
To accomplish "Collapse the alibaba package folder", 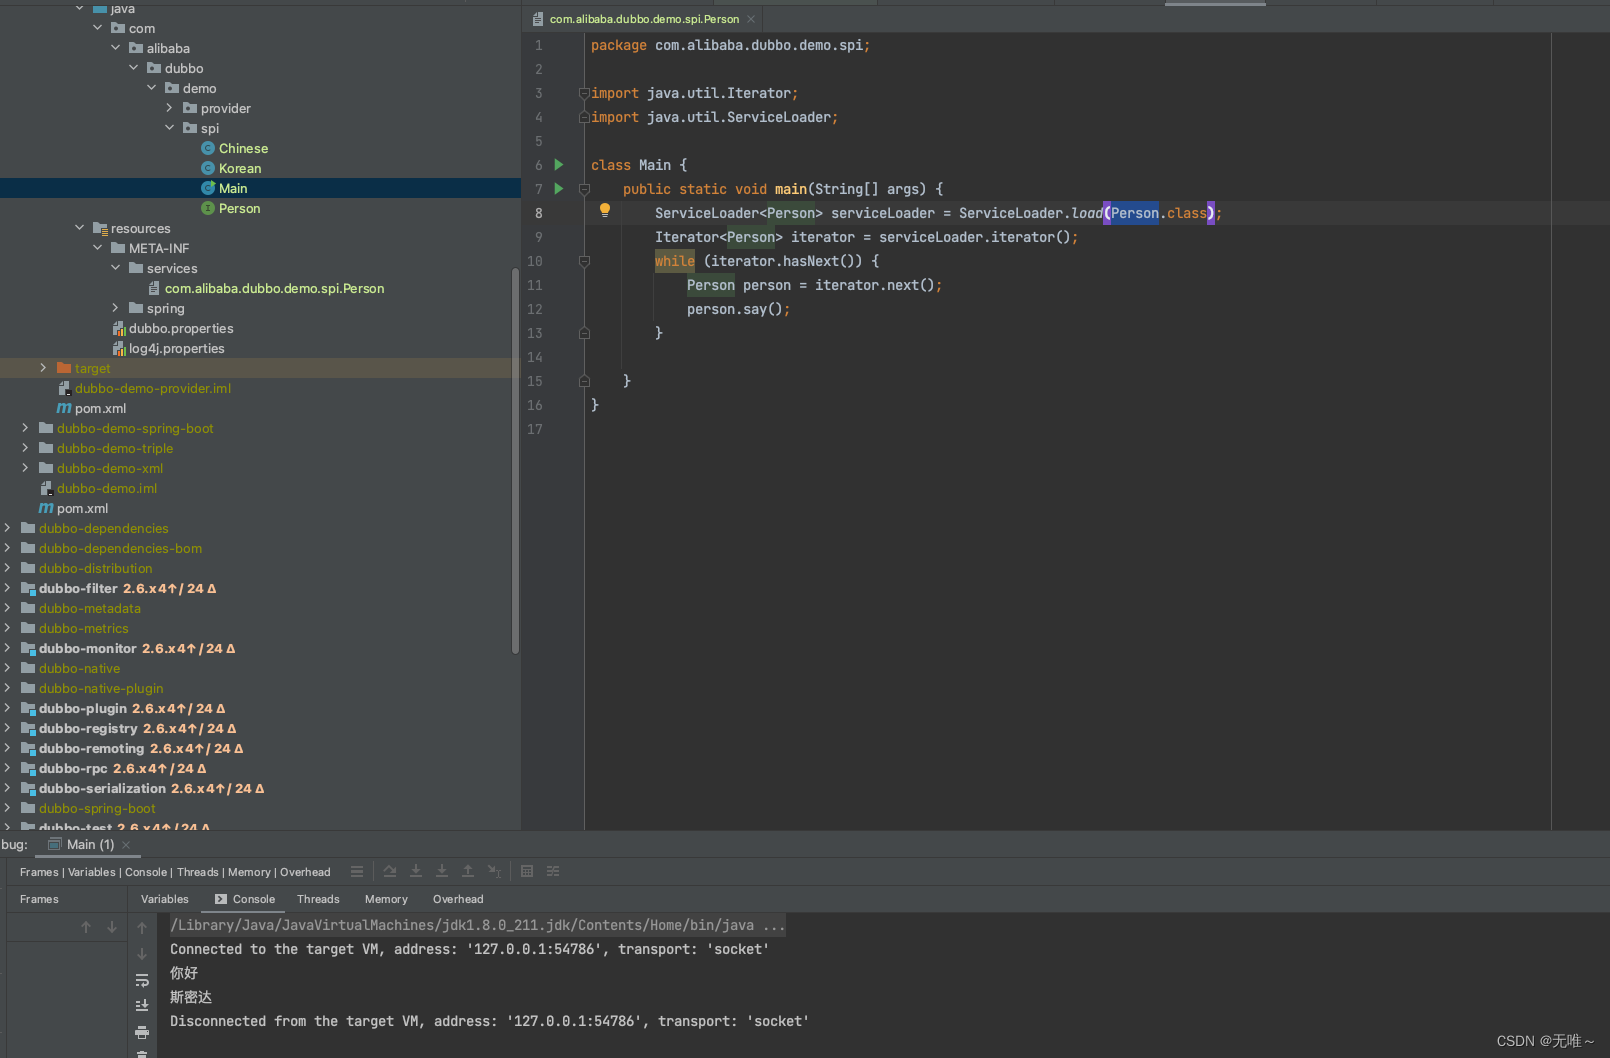I will (116, 48).
